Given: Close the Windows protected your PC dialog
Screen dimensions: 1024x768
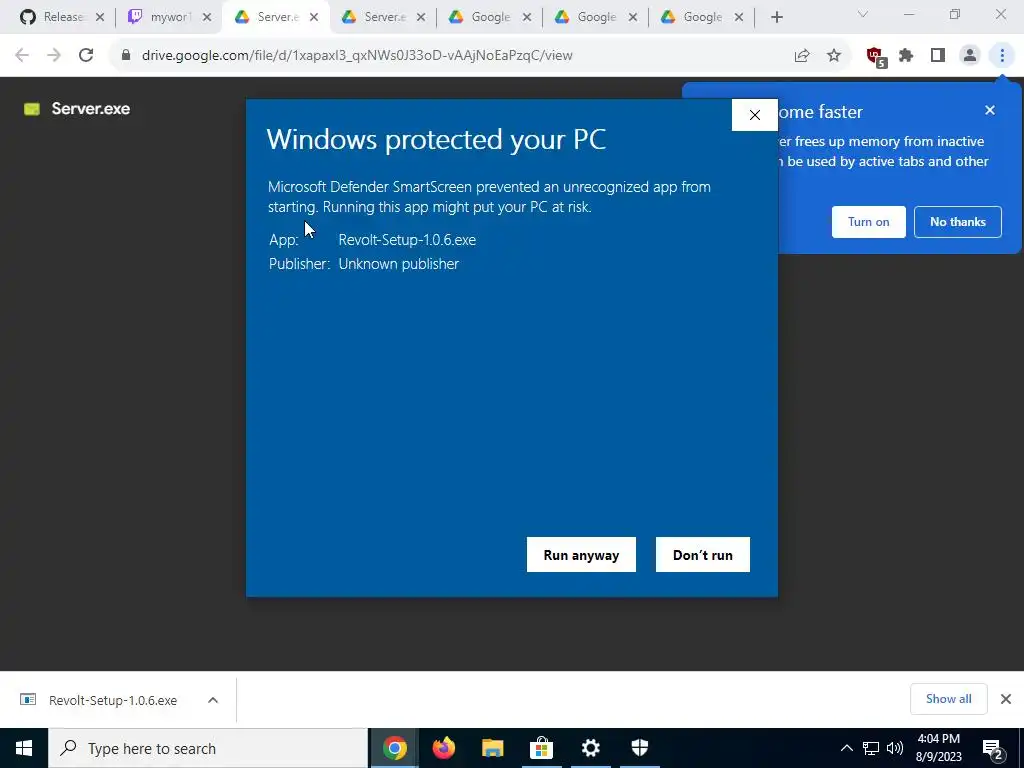Looking at the screenshot, I should (754, 115).
